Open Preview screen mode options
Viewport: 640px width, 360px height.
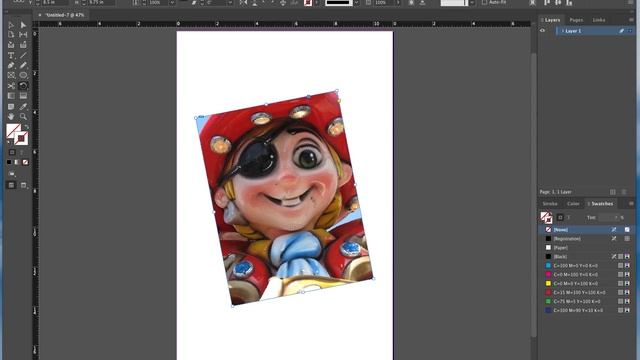click(24, 185)
